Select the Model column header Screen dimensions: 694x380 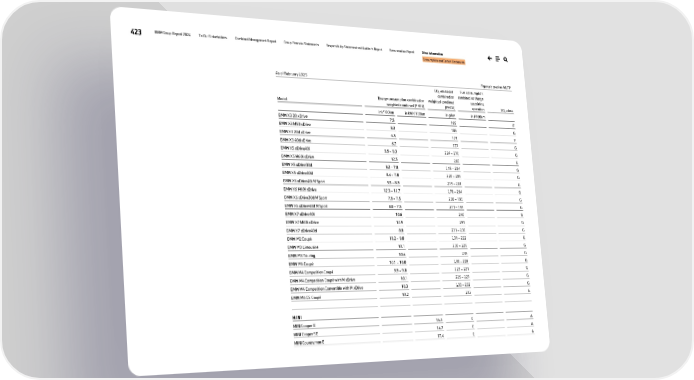click(x=282, y=99)
